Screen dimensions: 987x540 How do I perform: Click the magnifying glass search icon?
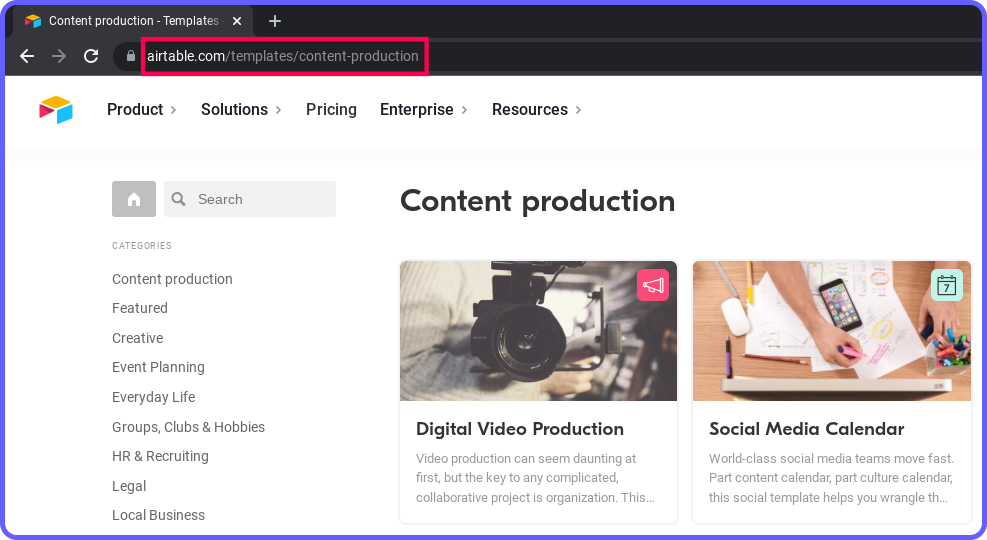[x=179, y=199]
